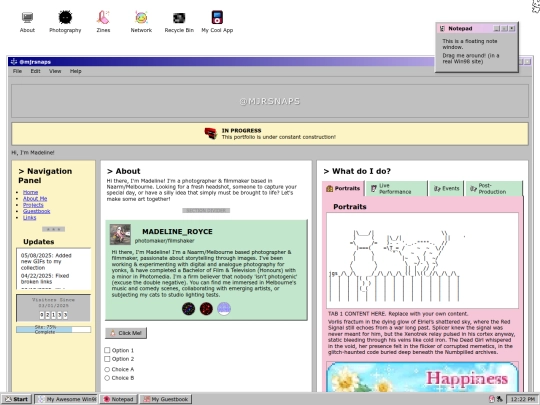This screenshot has height=405, width=540.
Task: Click the MADELINE_ROYCE profile name heading
Action: click(x=177, y=232)
